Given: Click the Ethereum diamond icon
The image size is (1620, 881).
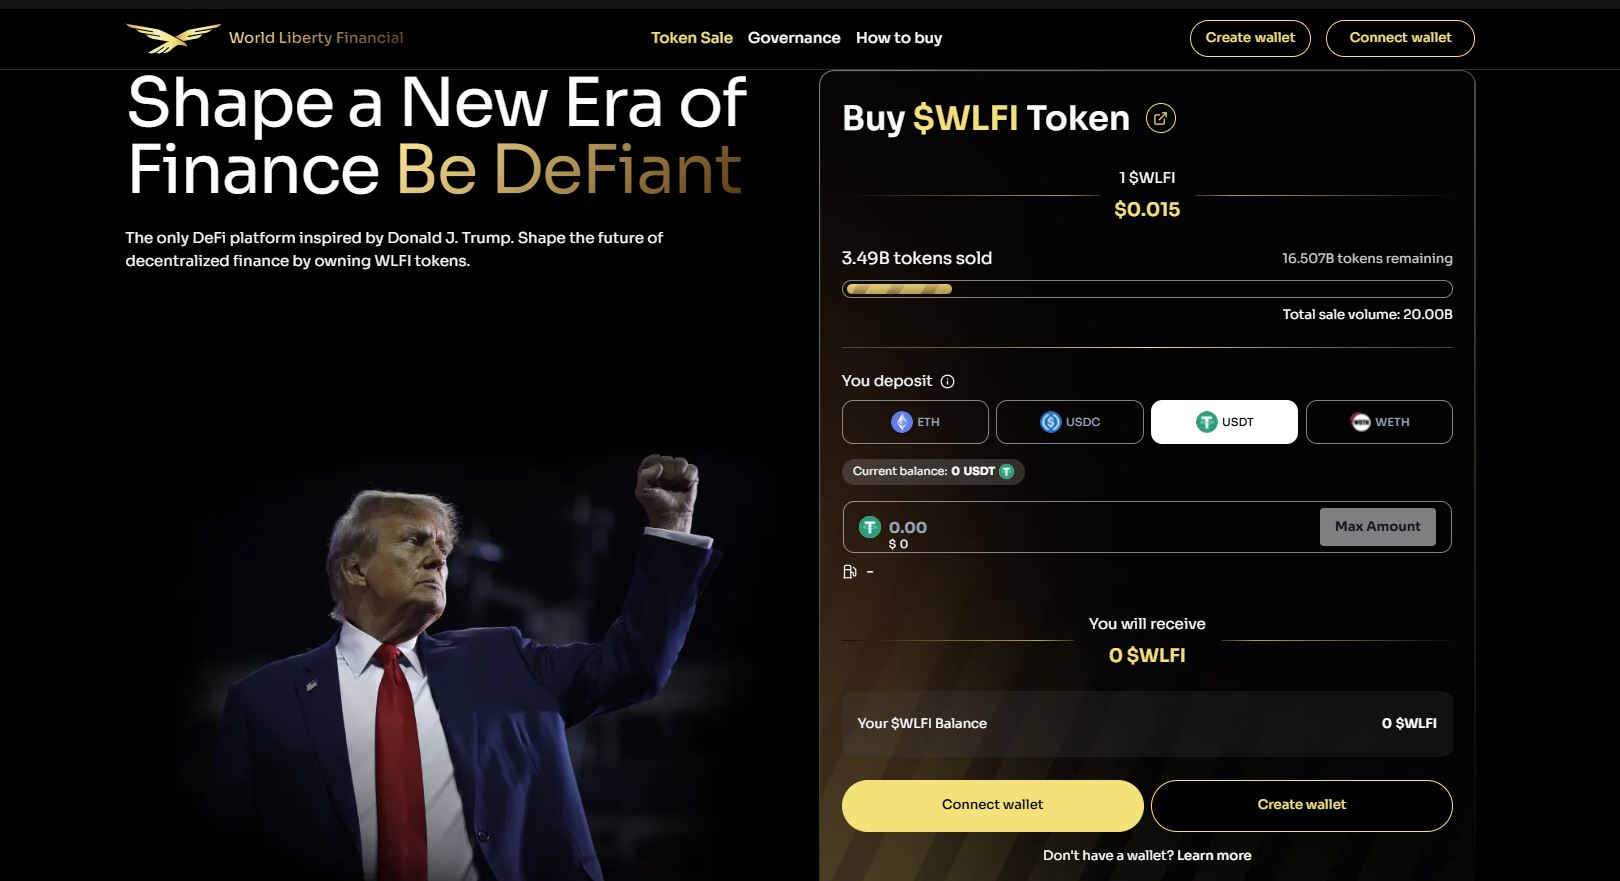Looking at the screenshot, I should (x=902, y=422).
